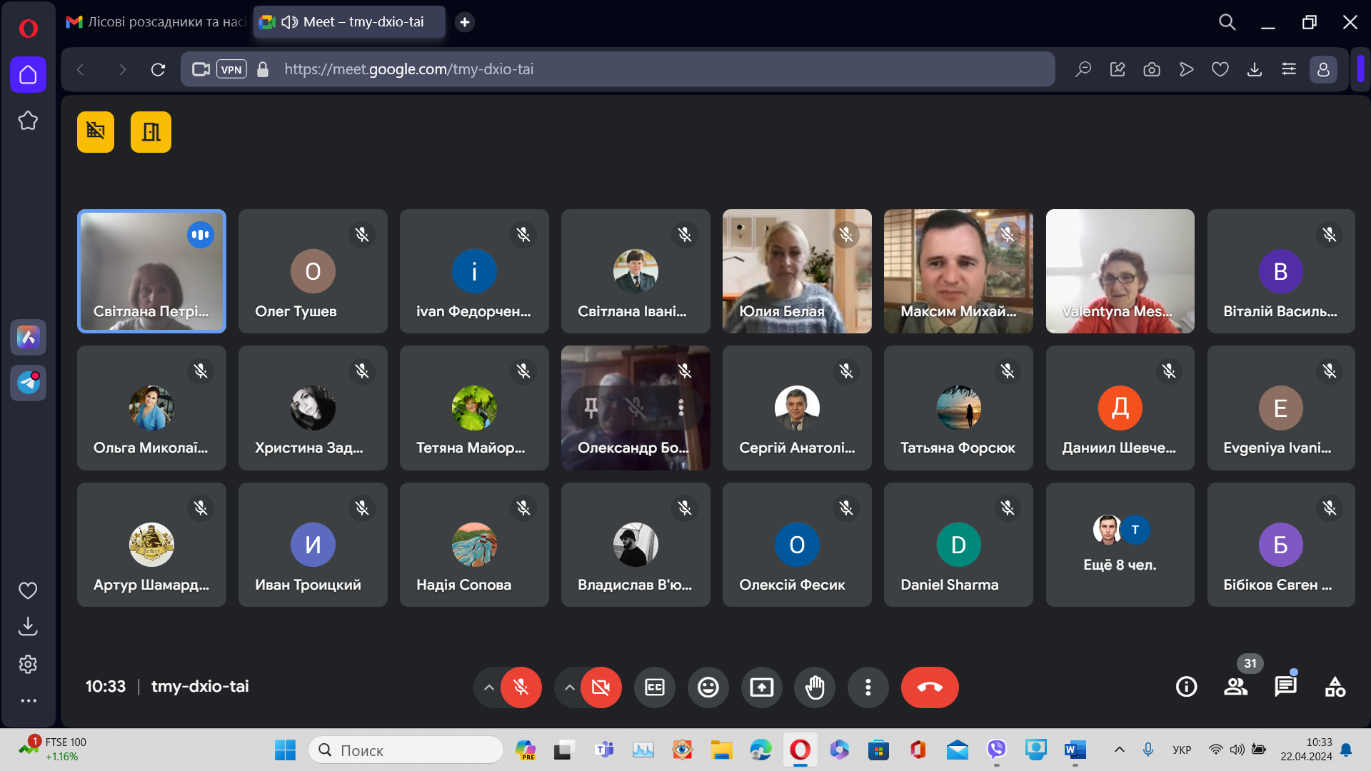1371x771 pixels.
Task: Open Opera Easy Setup sliders icon
Action: pos(1289,70)
